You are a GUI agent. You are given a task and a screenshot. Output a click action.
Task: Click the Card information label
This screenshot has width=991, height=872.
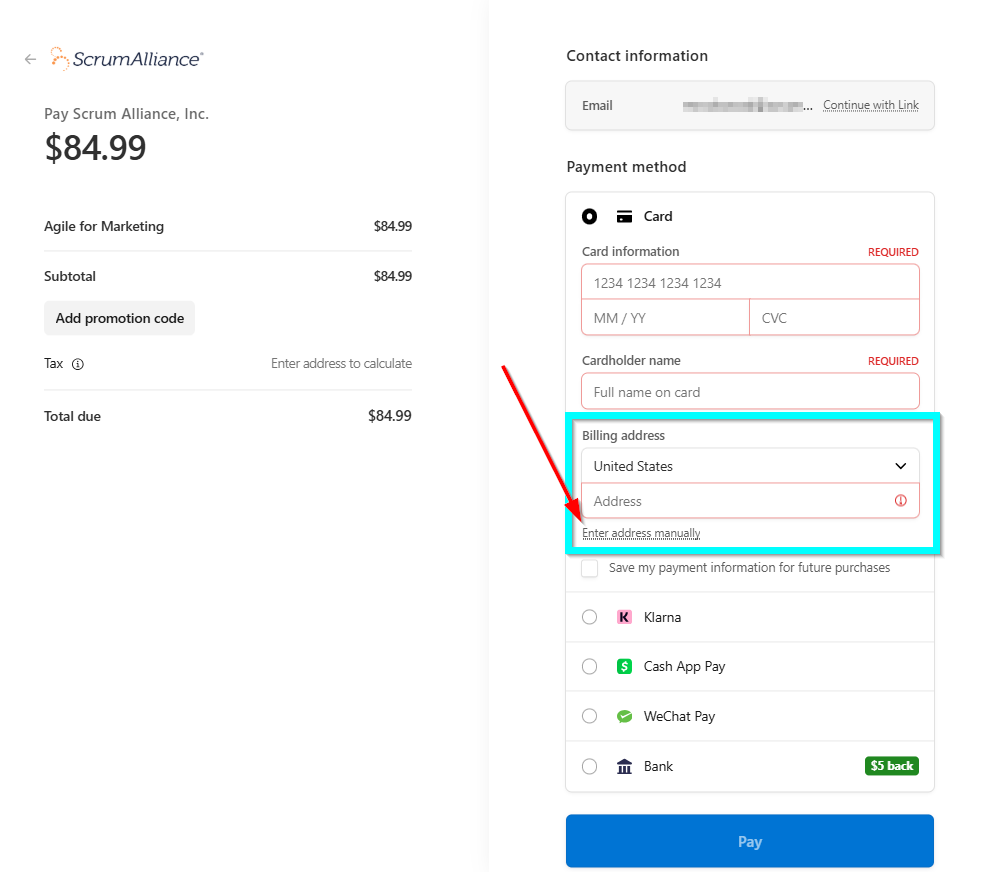click(x=631, y=251)
